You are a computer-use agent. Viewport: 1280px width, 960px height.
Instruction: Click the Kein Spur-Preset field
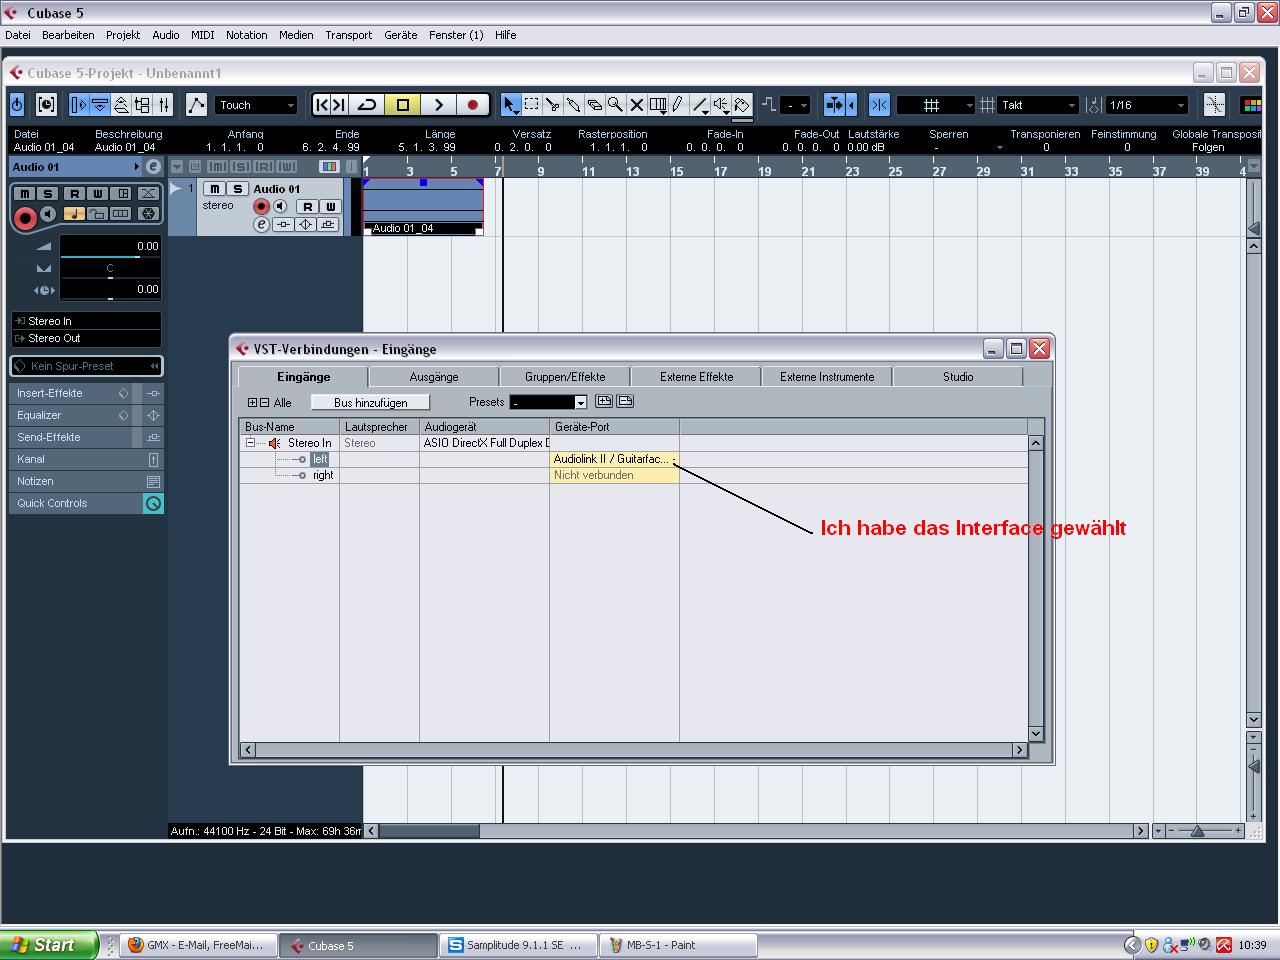[86, 366]
